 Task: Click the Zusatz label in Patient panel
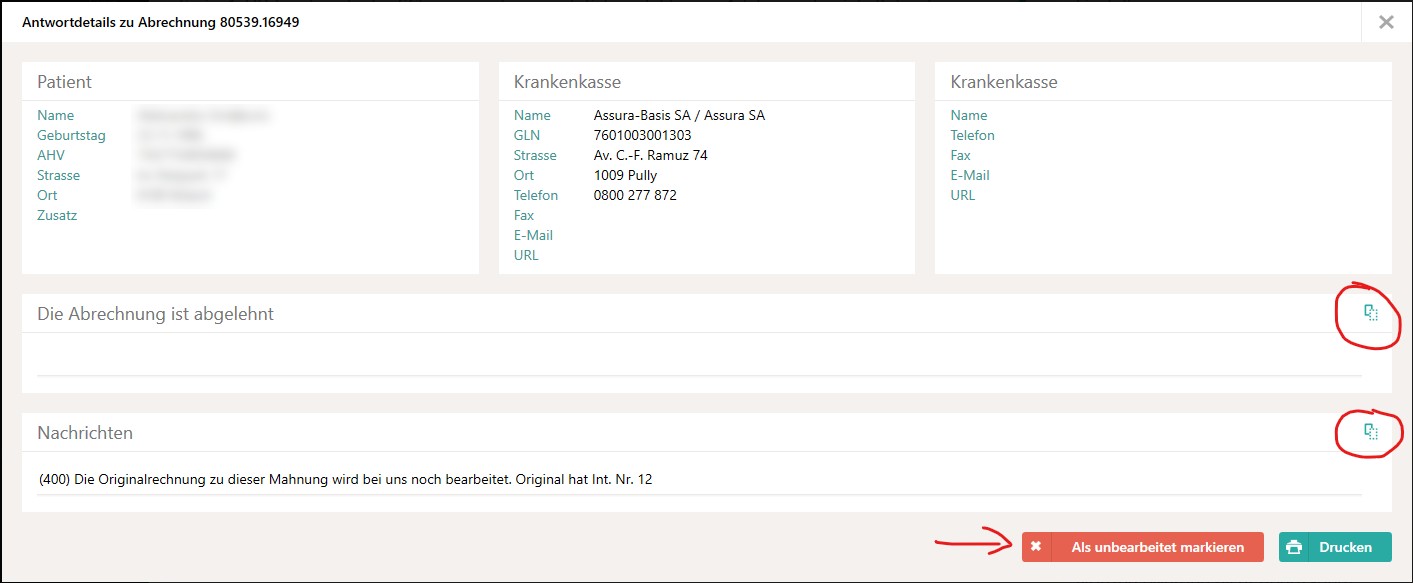pyautogui.click(x=57, y=215)
